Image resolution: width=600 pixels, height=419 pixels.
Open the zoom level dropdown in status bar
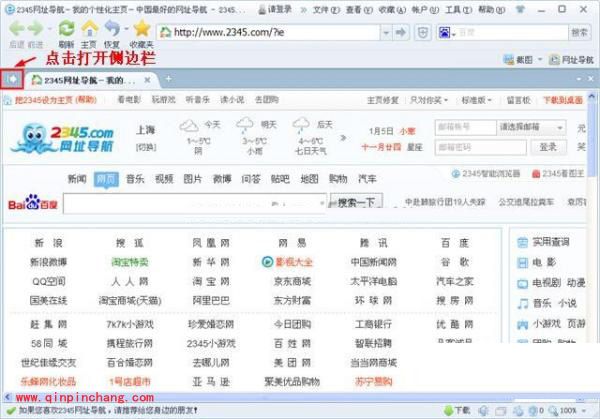584,411
